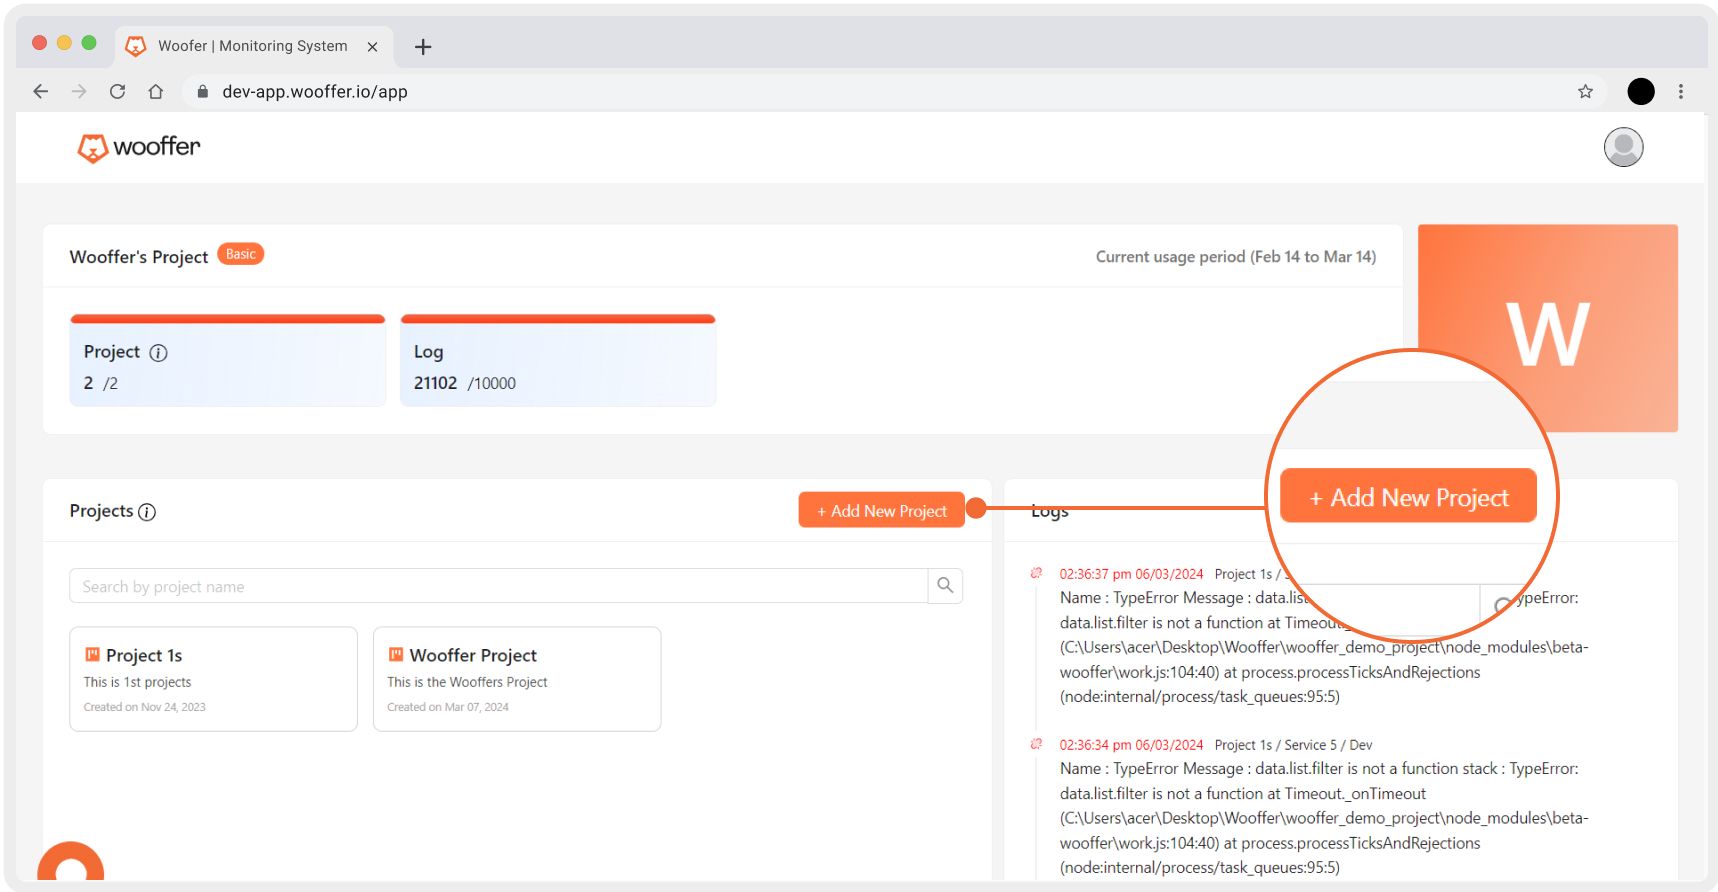Bookmark the page with the star icon
The image size is (1718, 892).
[x=1585, y=91]
